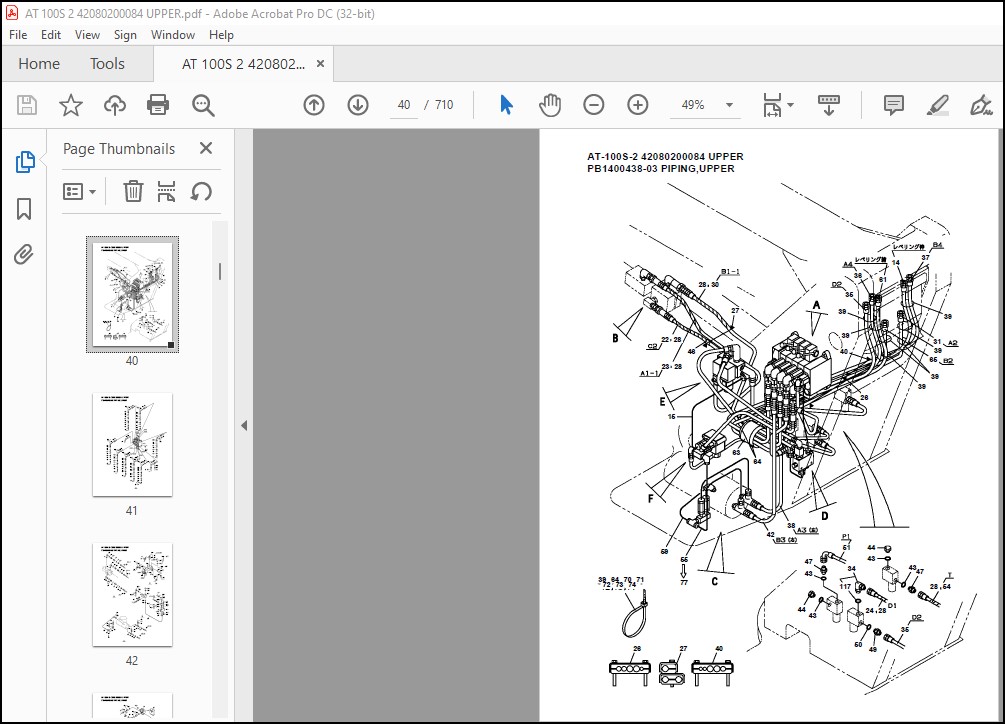Expand fit page options arrow
This screenshot has height=724, width=1005.
(x=790, y=105)
